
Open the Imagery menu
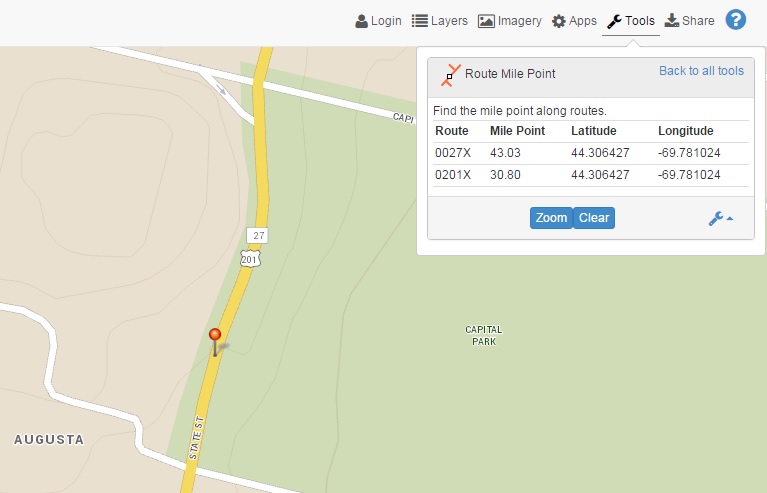(510, 21)
